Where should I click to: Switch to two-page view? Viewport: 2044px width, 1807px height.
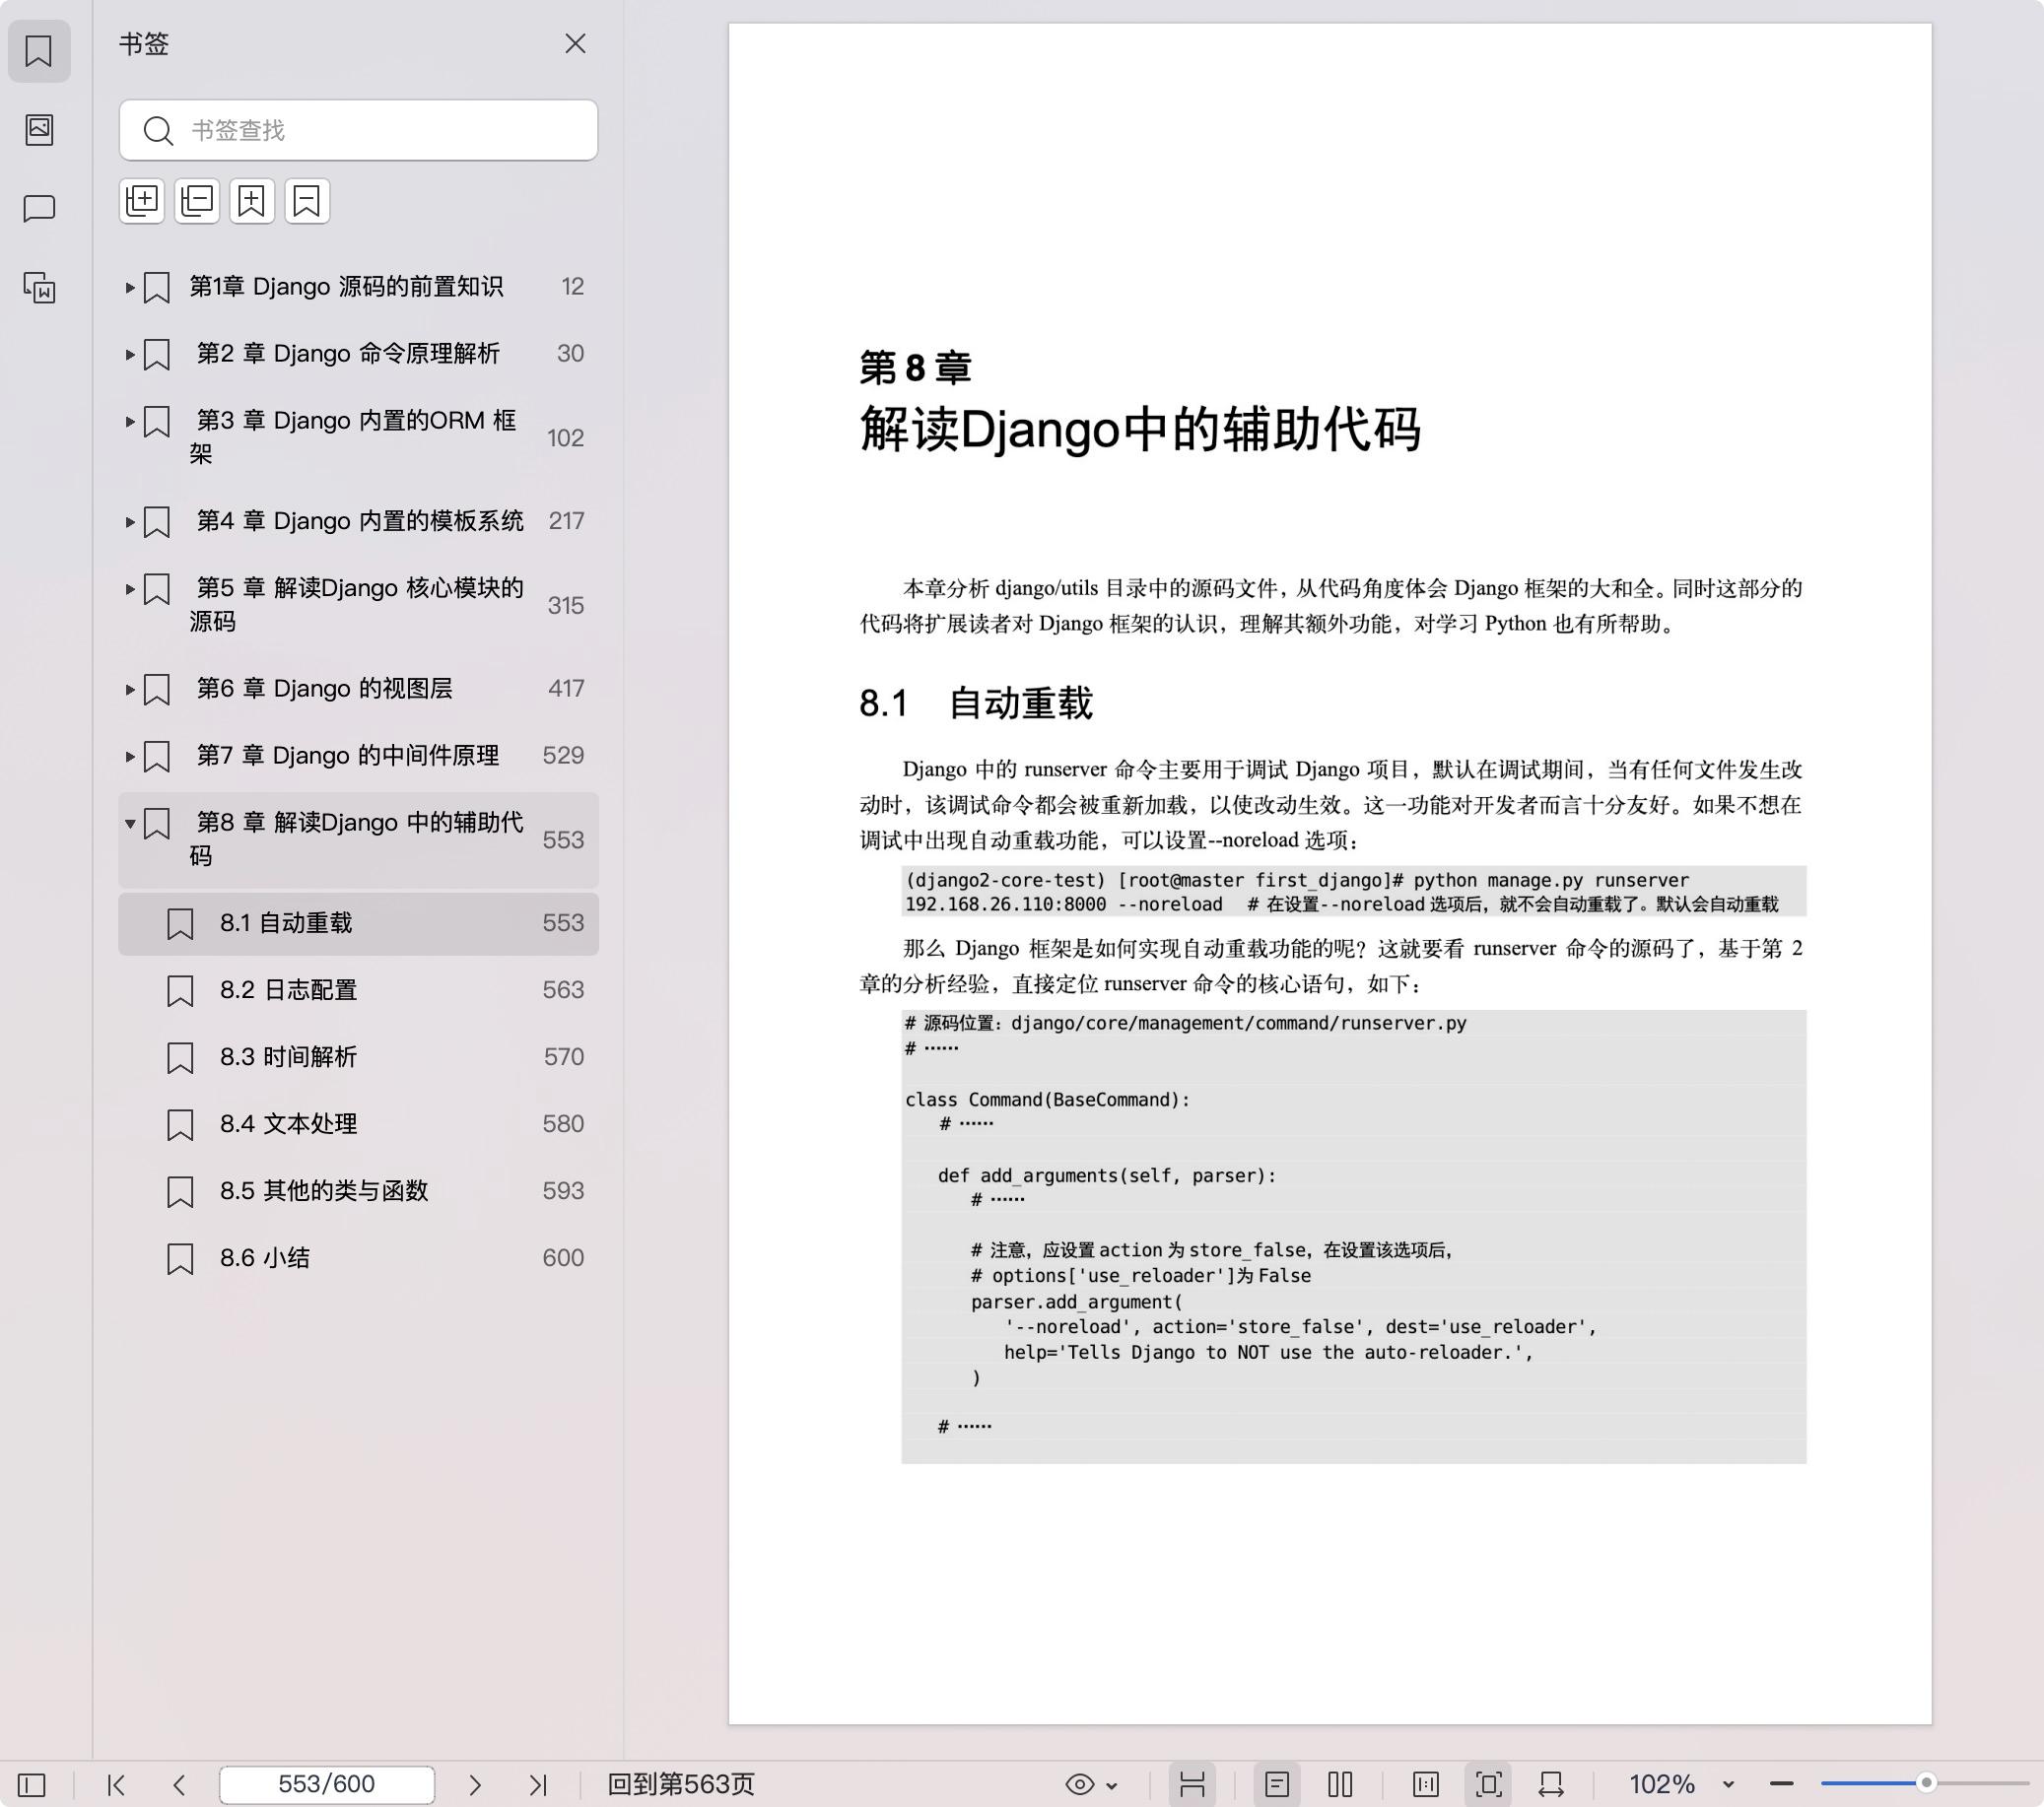pos(1340,1784)
